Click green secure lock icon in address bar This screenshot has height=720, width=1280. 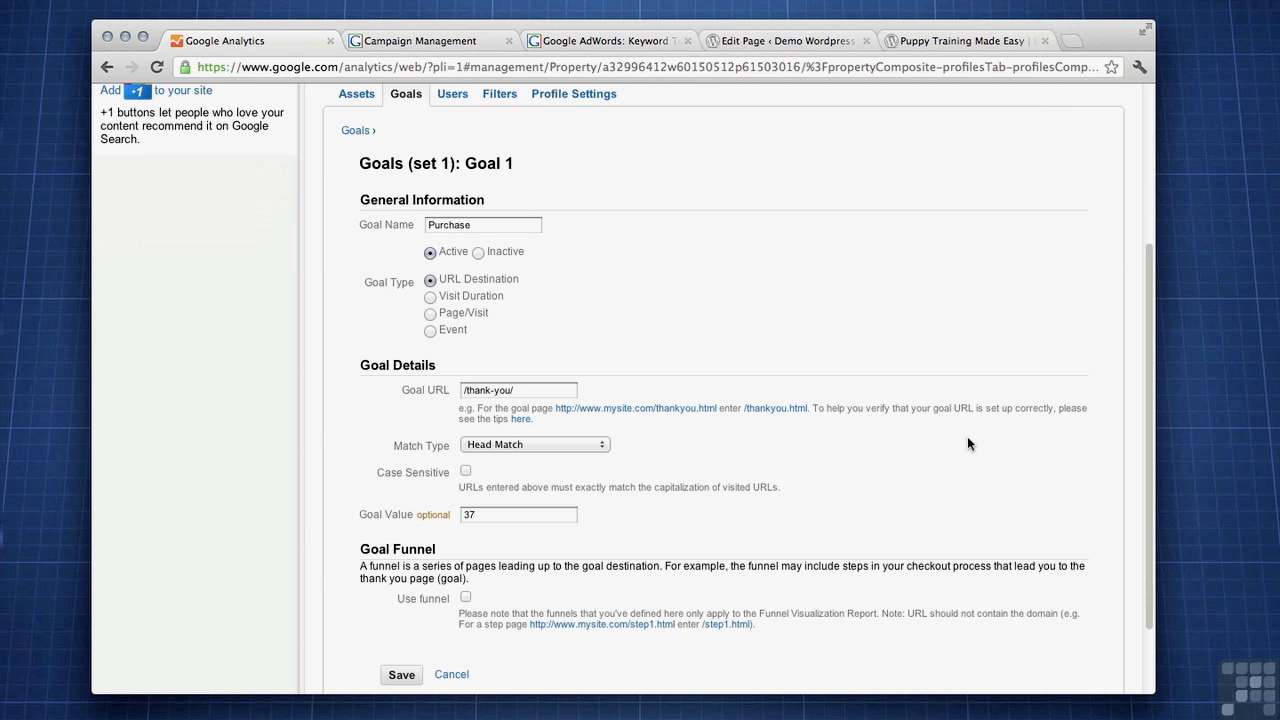(x=185, y=67)
